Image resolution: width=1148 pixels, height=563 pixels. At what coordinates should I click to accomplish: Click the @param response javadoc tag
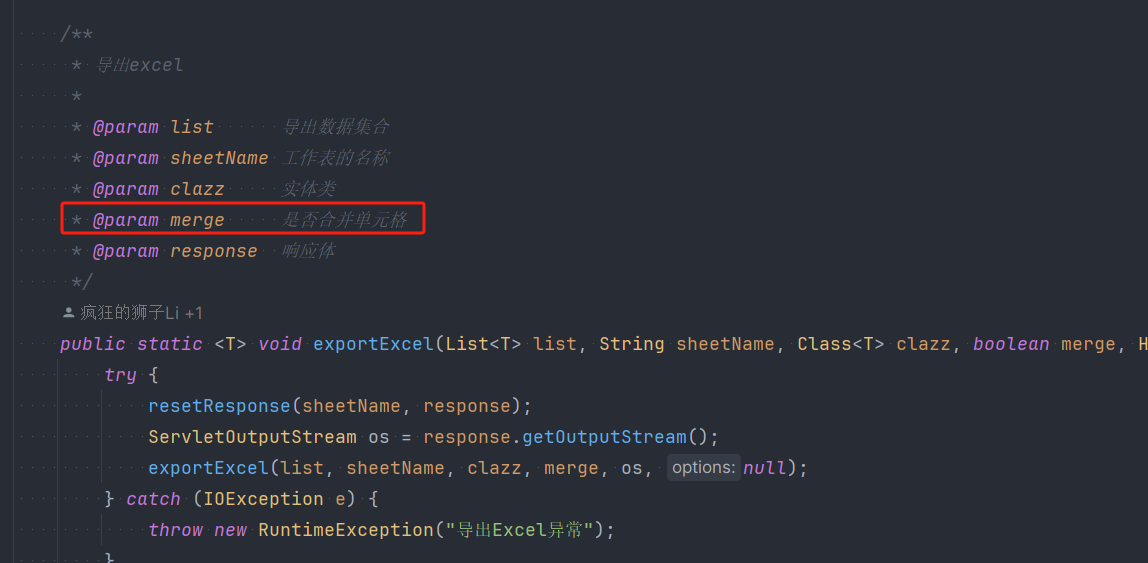click(125, 251)
